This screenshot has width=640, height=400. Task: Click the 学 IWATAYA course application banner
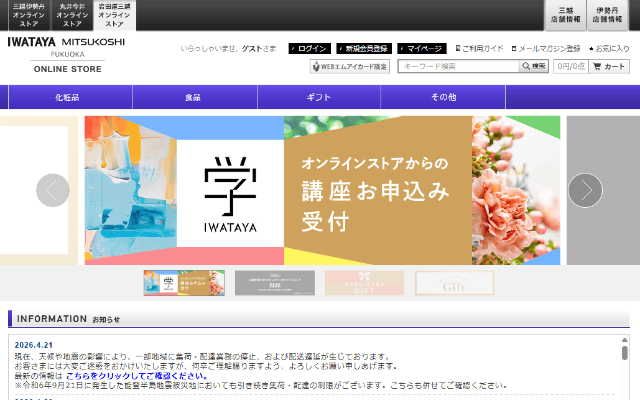322,190
